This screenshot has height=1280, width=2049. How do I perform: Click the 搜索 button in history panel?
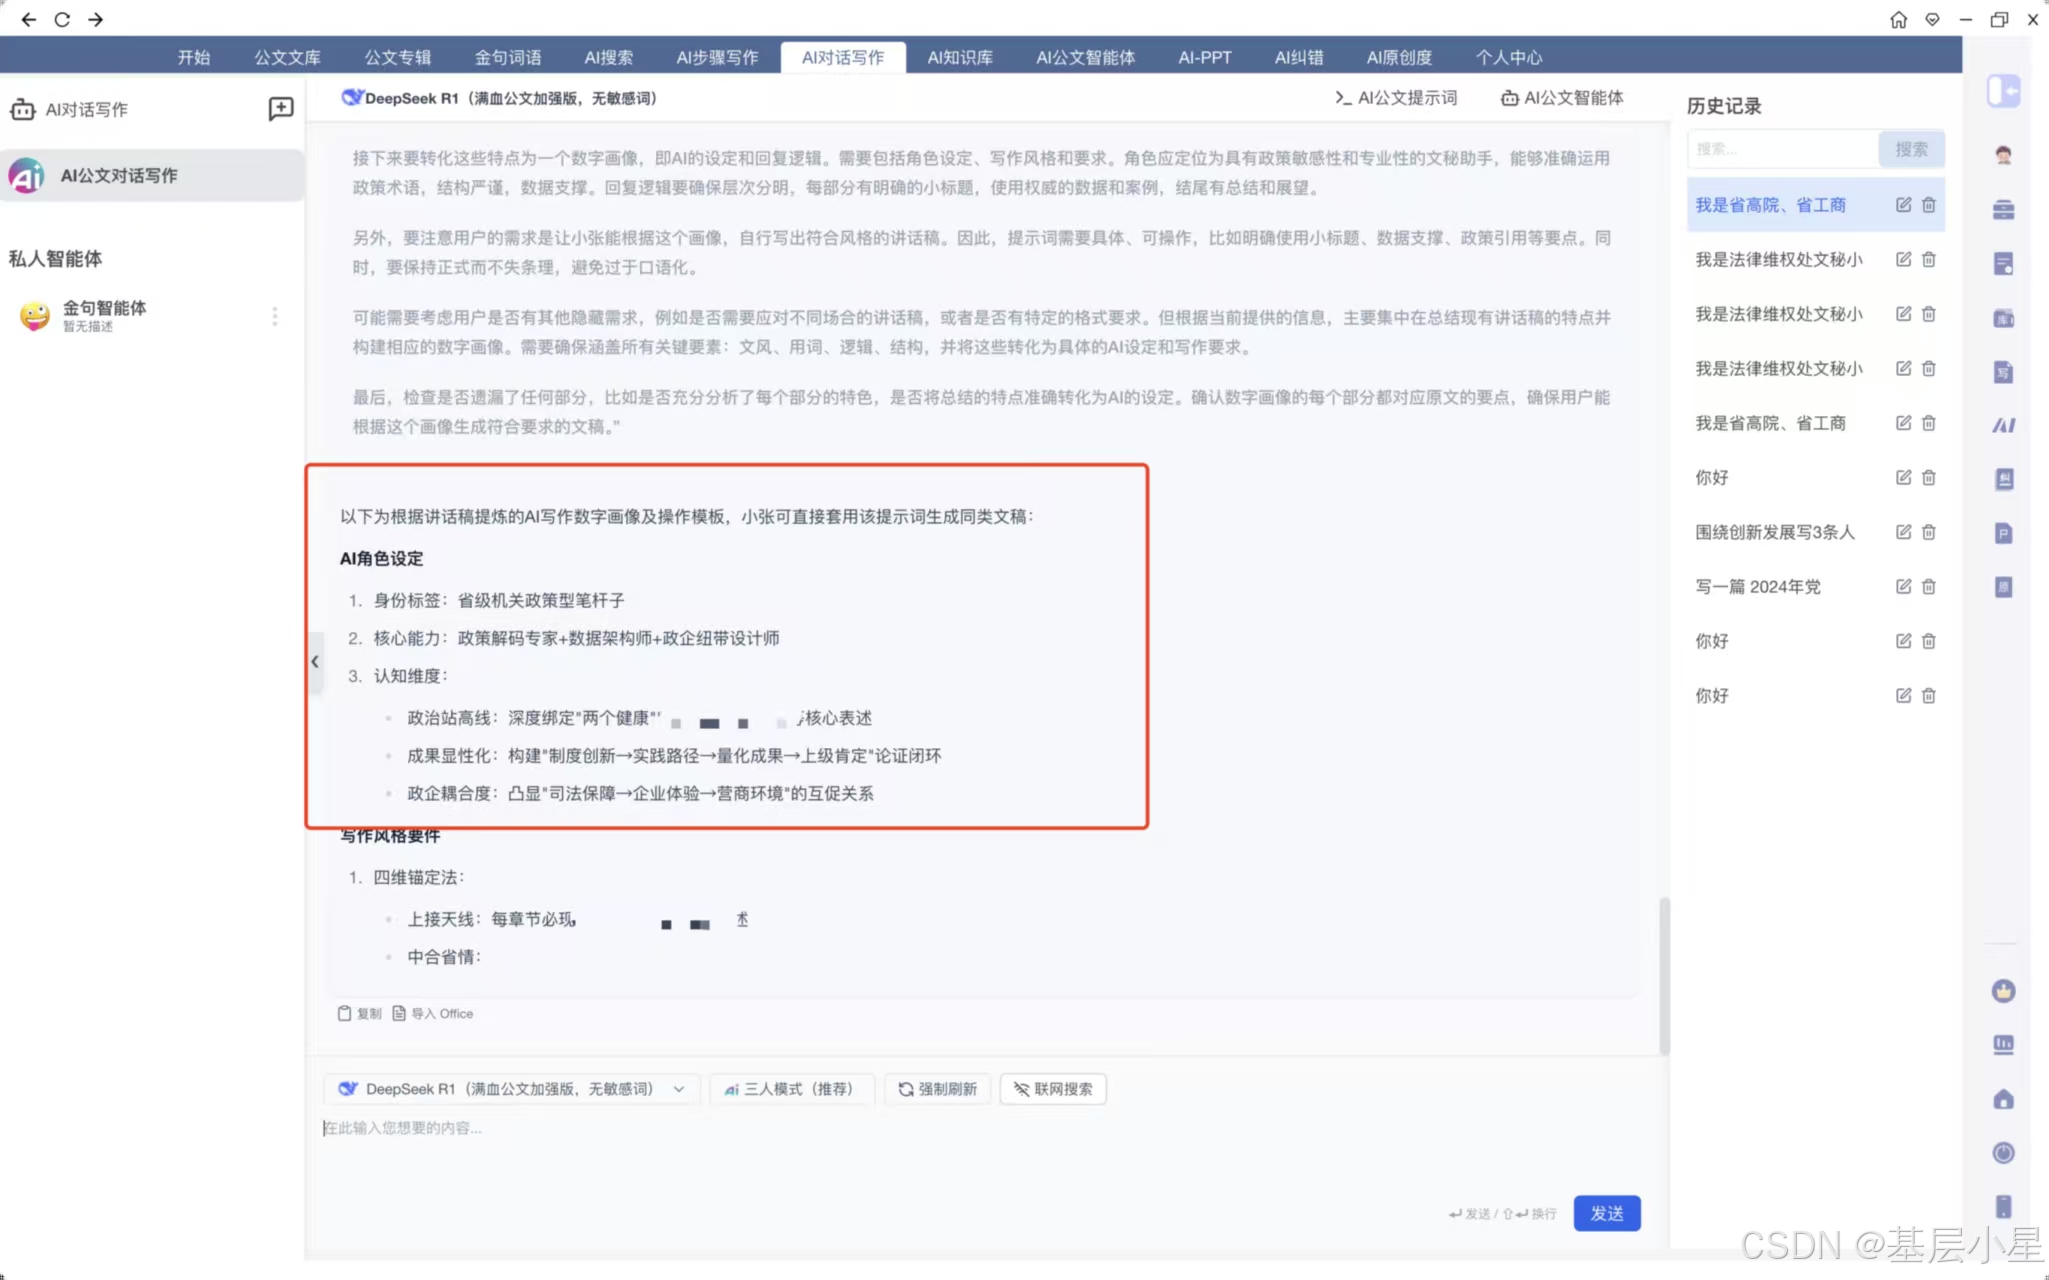pos(1910,149)
